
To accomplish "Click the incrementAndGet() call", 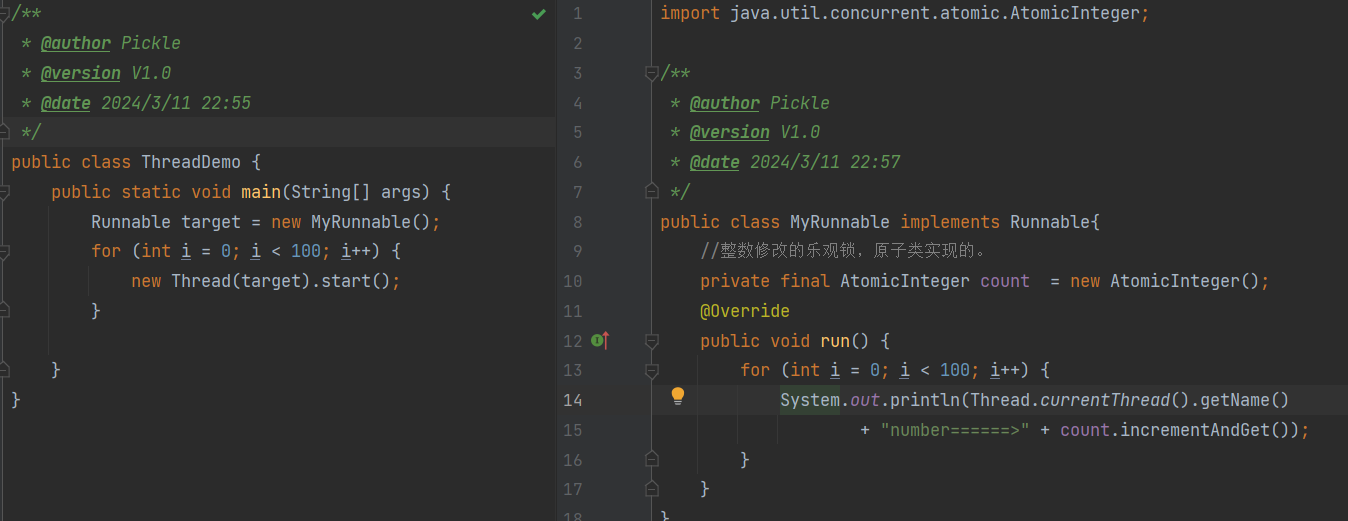I will pos(1210,430).
